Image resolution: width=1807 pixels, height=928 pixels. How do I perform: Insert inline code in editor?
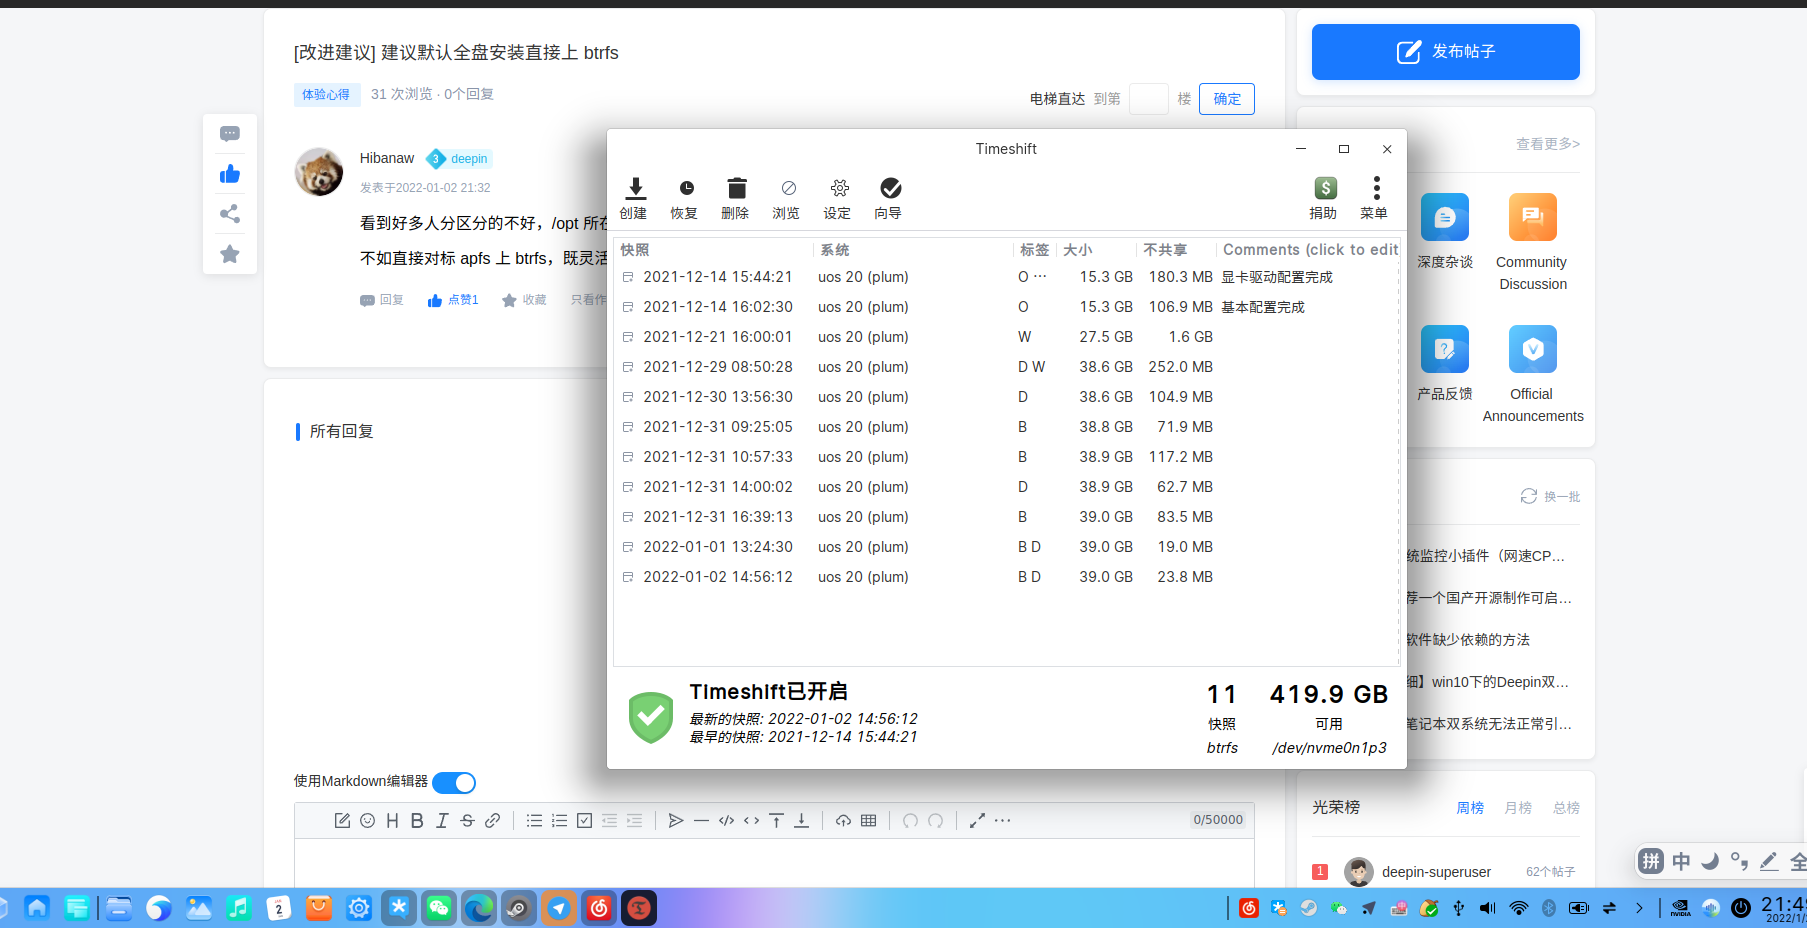[x=751, y=821]
